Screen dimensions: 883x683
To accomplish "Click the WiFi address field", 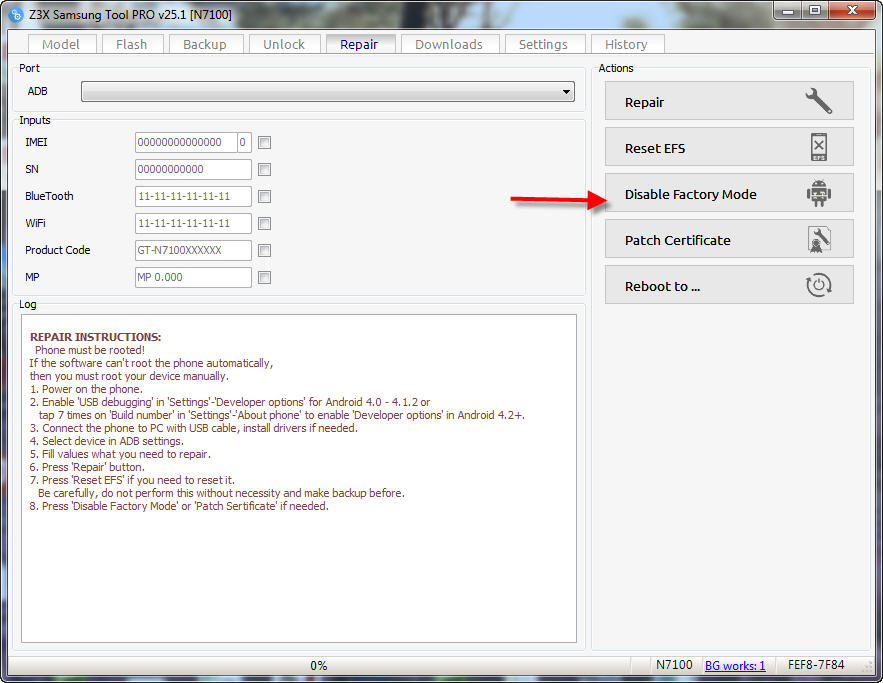I will [193, 224].
